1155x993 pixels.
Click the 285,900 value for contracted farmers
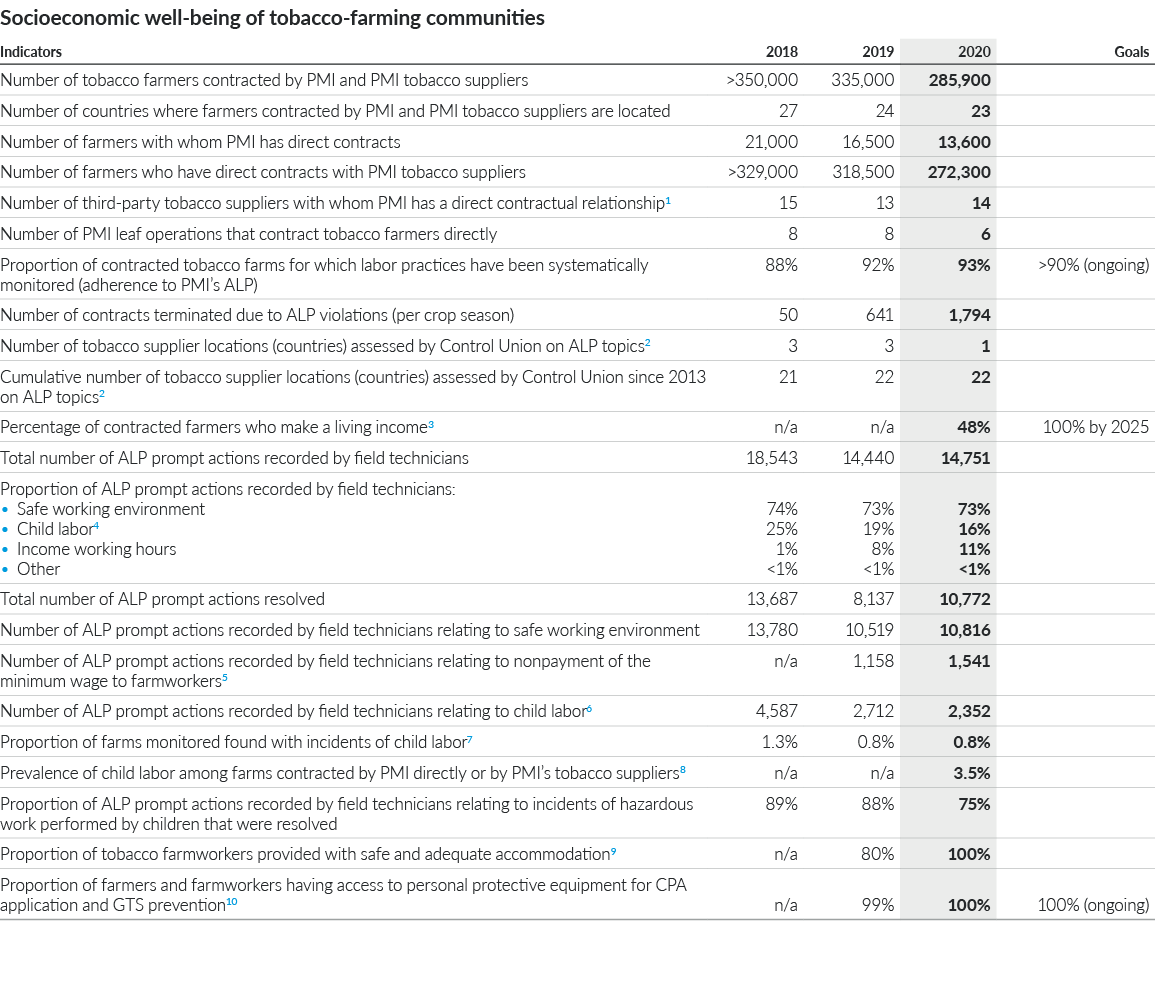point(959,80)
